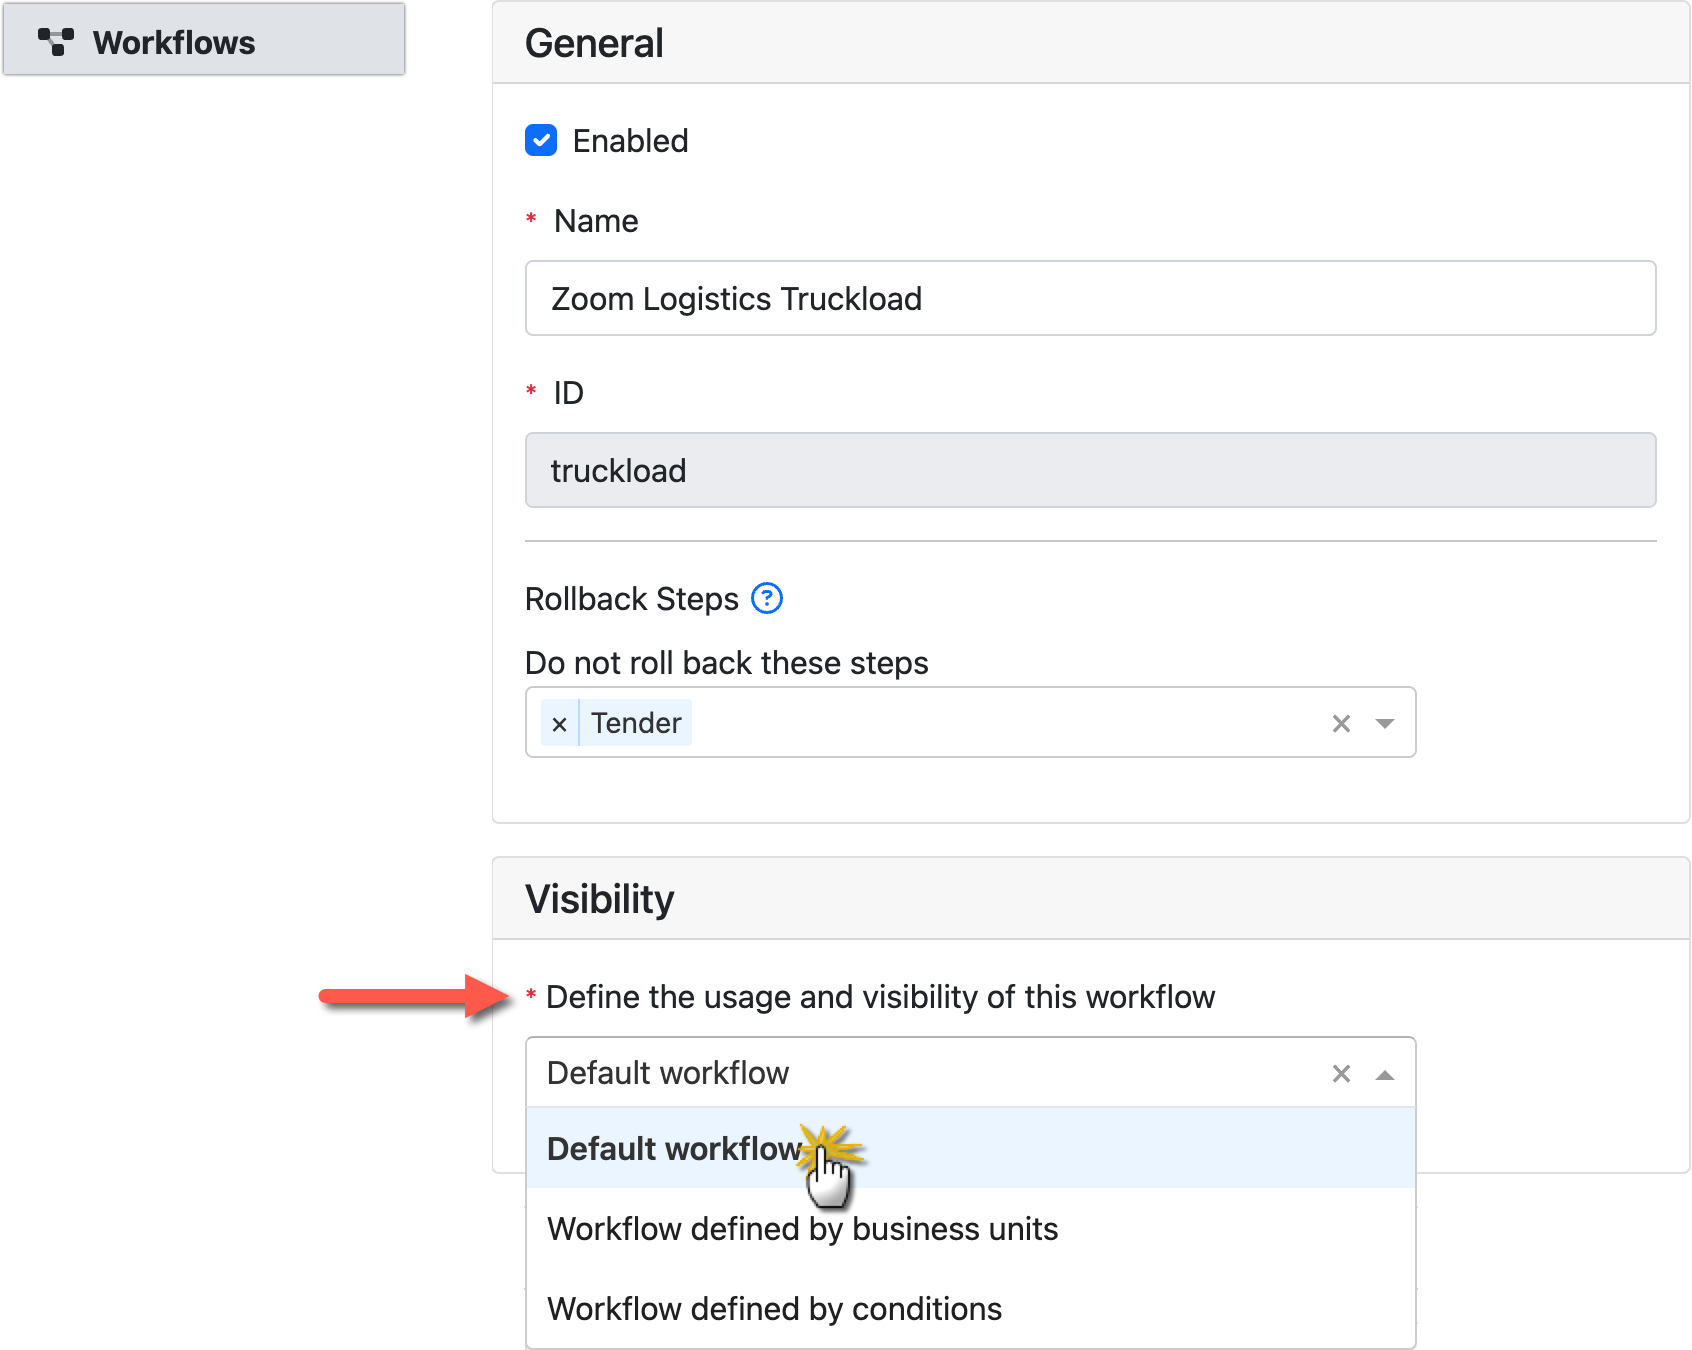Click the question mark next to Rollback Steps

[766, 598]
